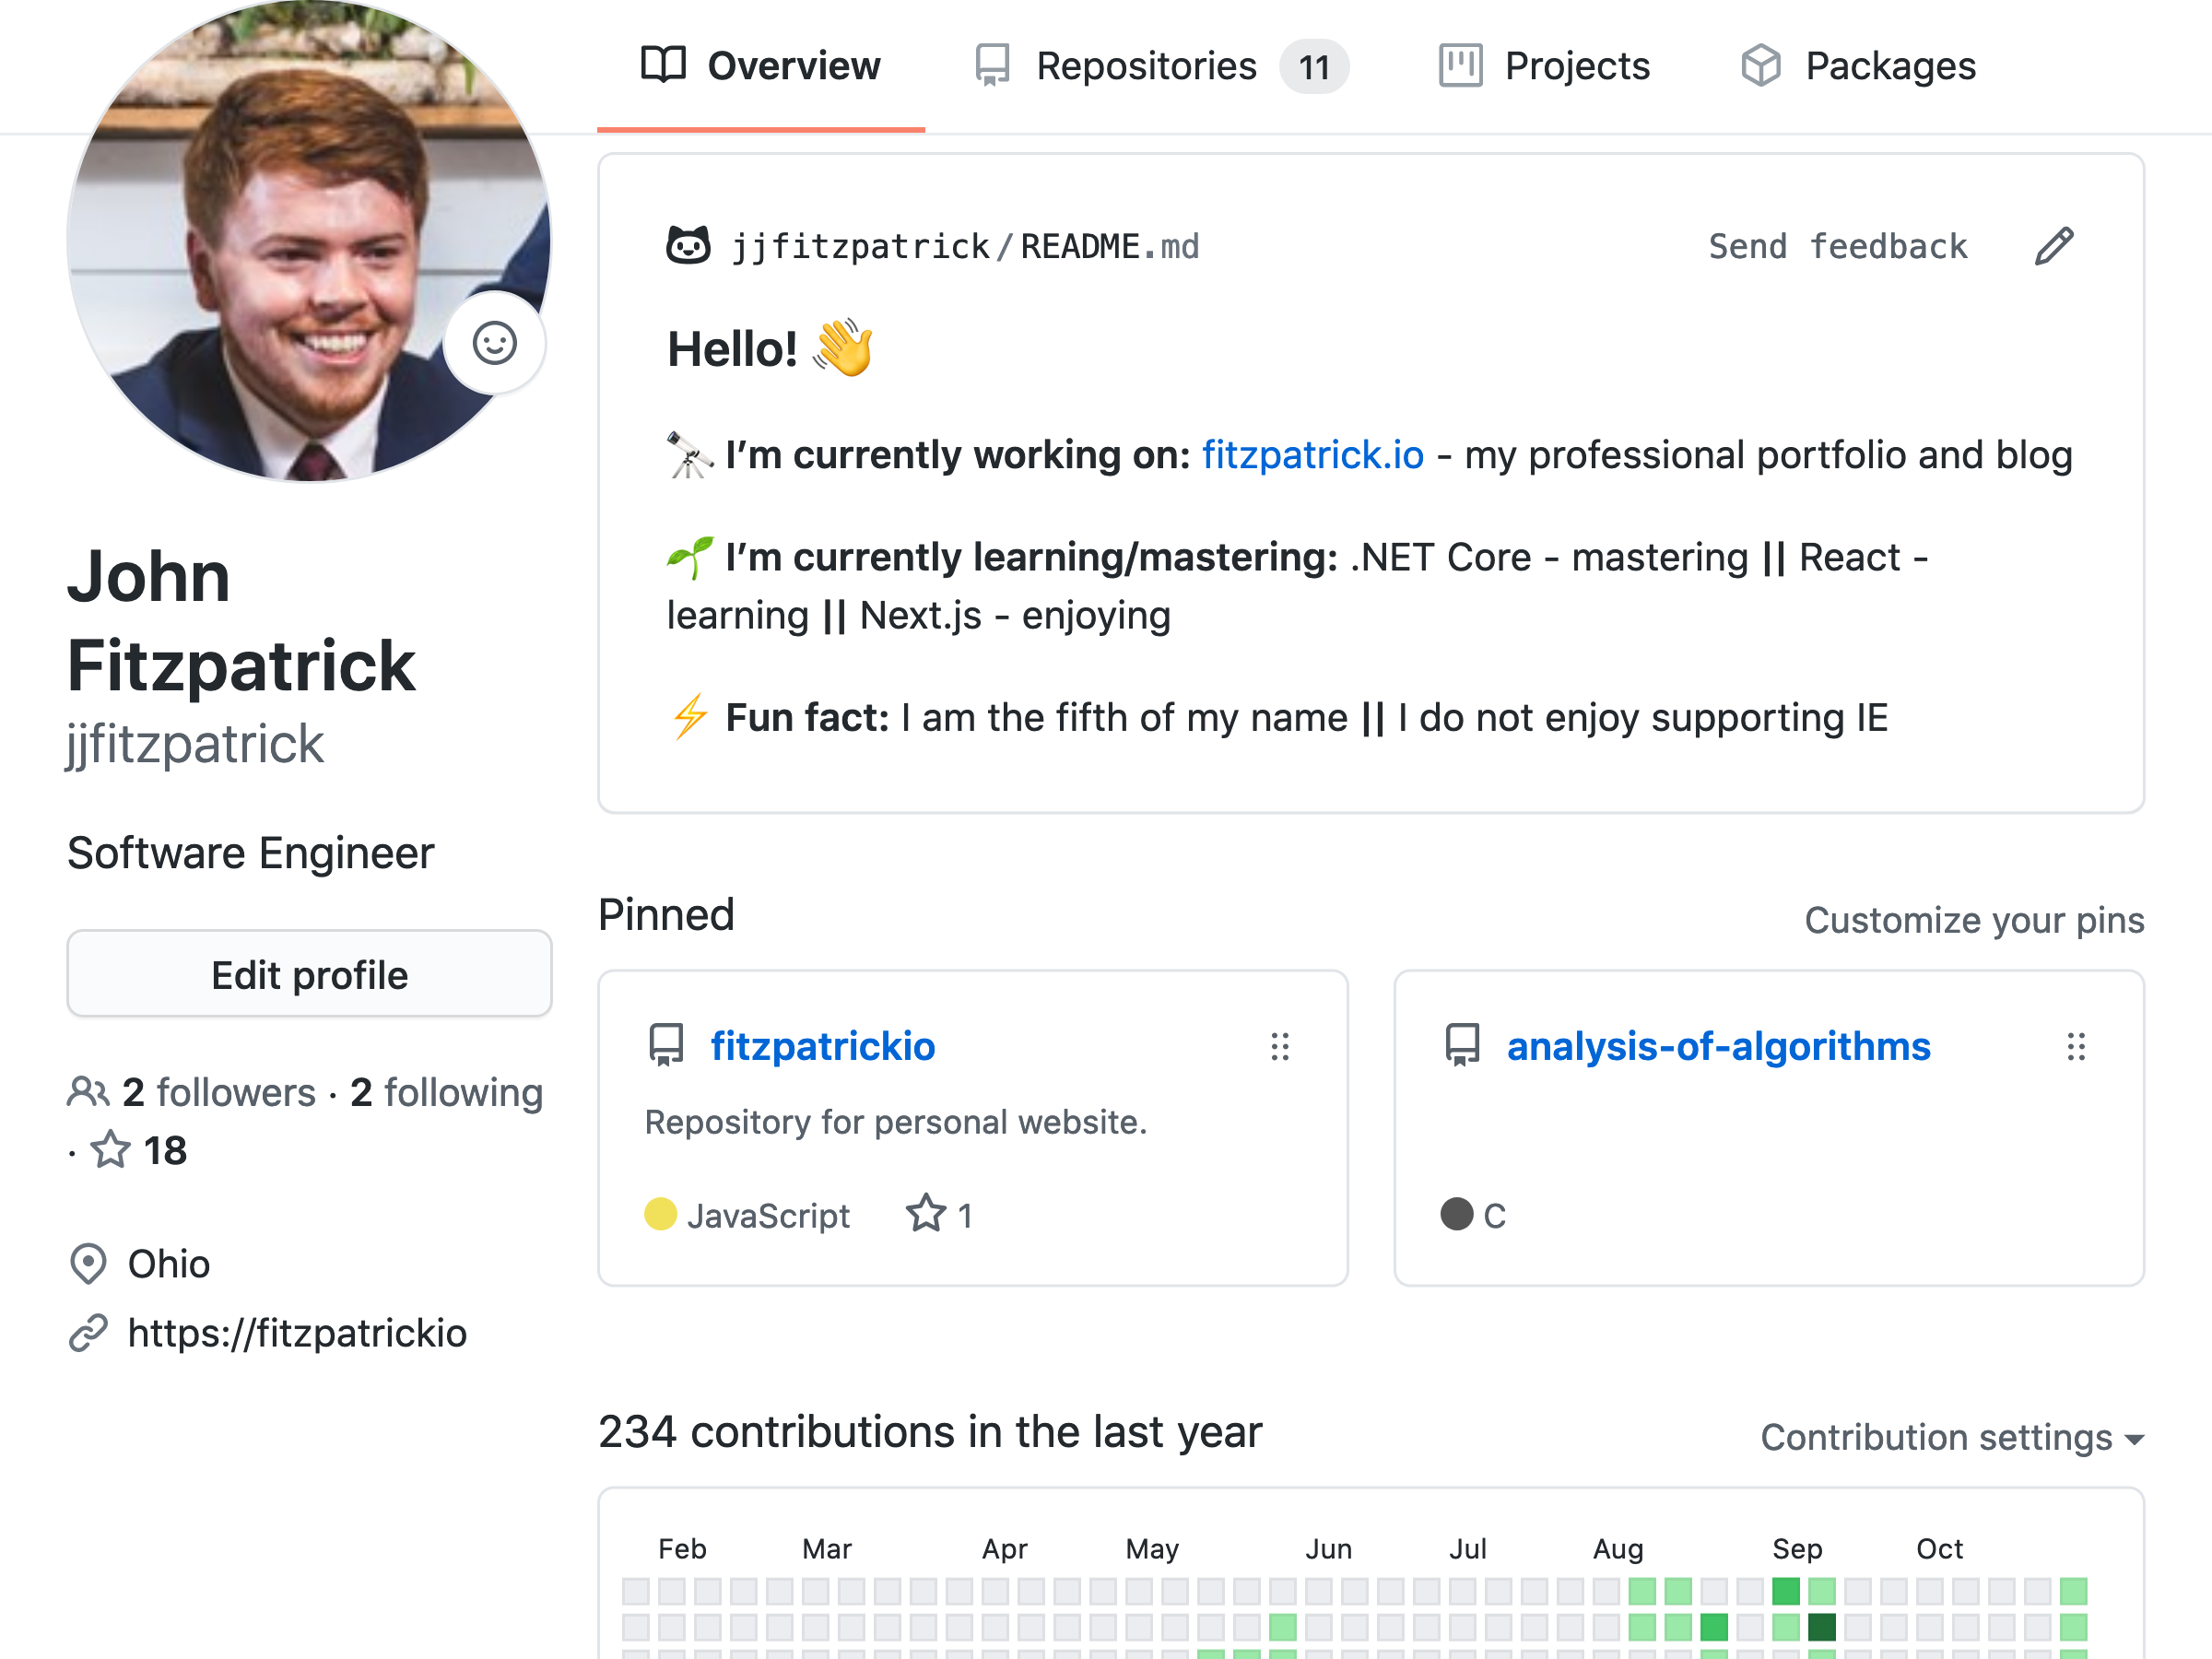Expand analysis-of-algorithms repository options menu
The image size is (2212, 1659).
pos(2077,1045)
